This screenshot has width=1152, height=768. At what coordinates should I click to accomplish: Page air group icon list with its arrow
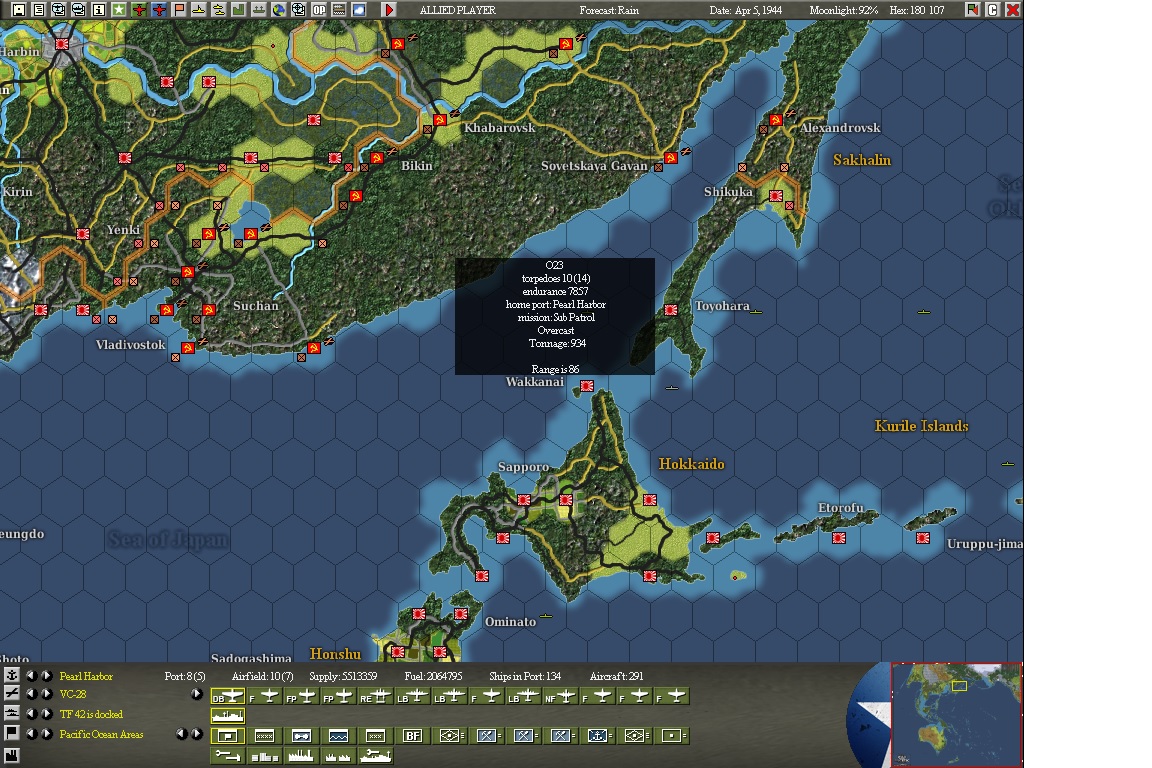tap(197, 694)
